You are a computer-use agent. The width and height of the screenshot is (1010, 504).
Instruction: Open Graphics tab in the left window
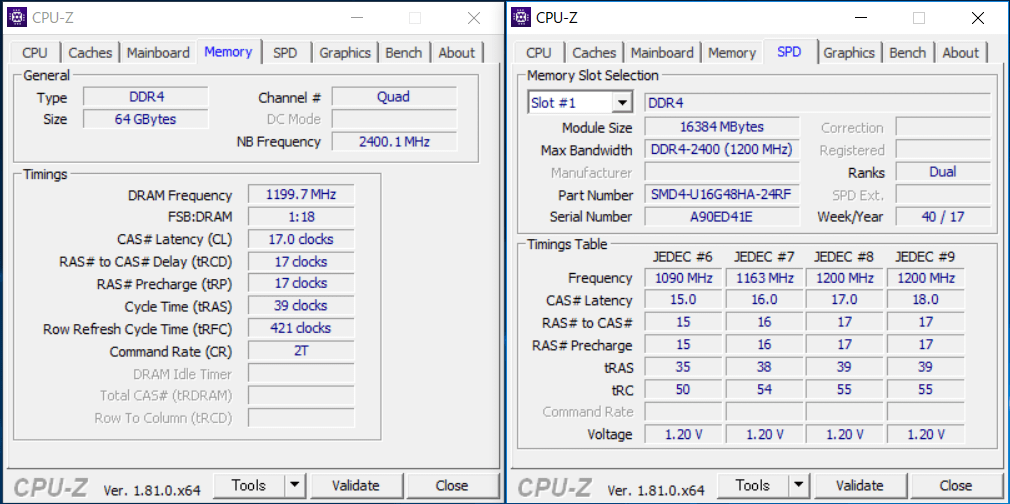345,53
